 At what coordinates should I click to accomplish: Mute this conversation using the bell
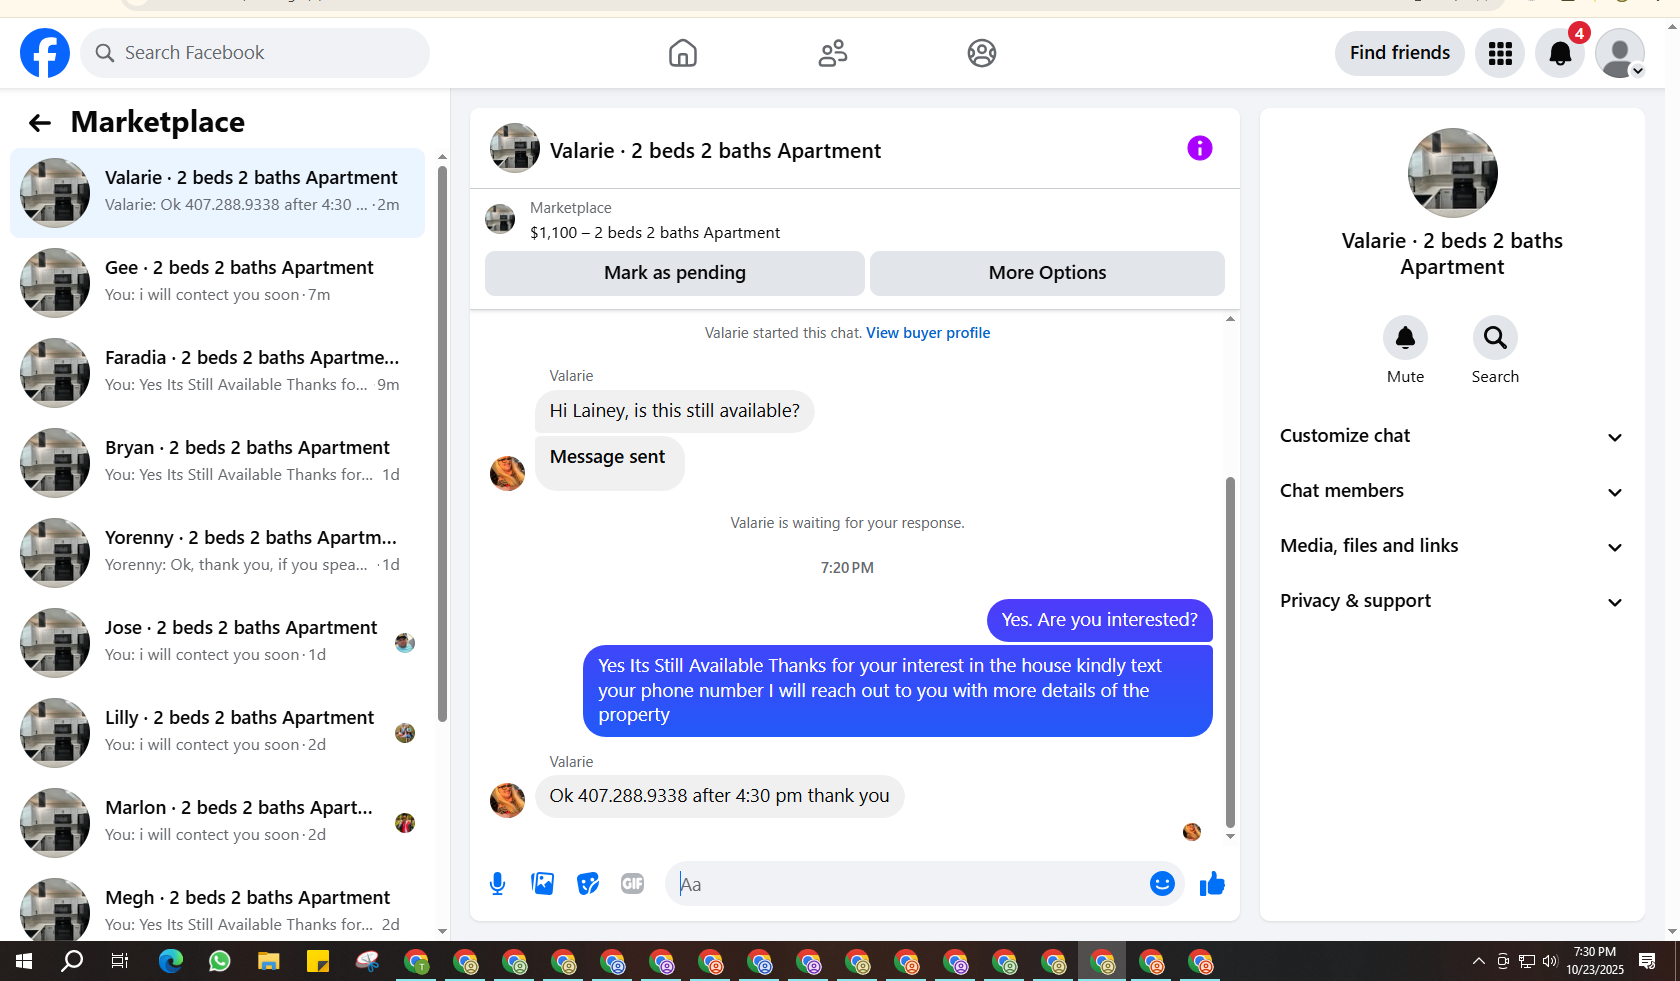pyautogui.click(x=1405, y=338)
